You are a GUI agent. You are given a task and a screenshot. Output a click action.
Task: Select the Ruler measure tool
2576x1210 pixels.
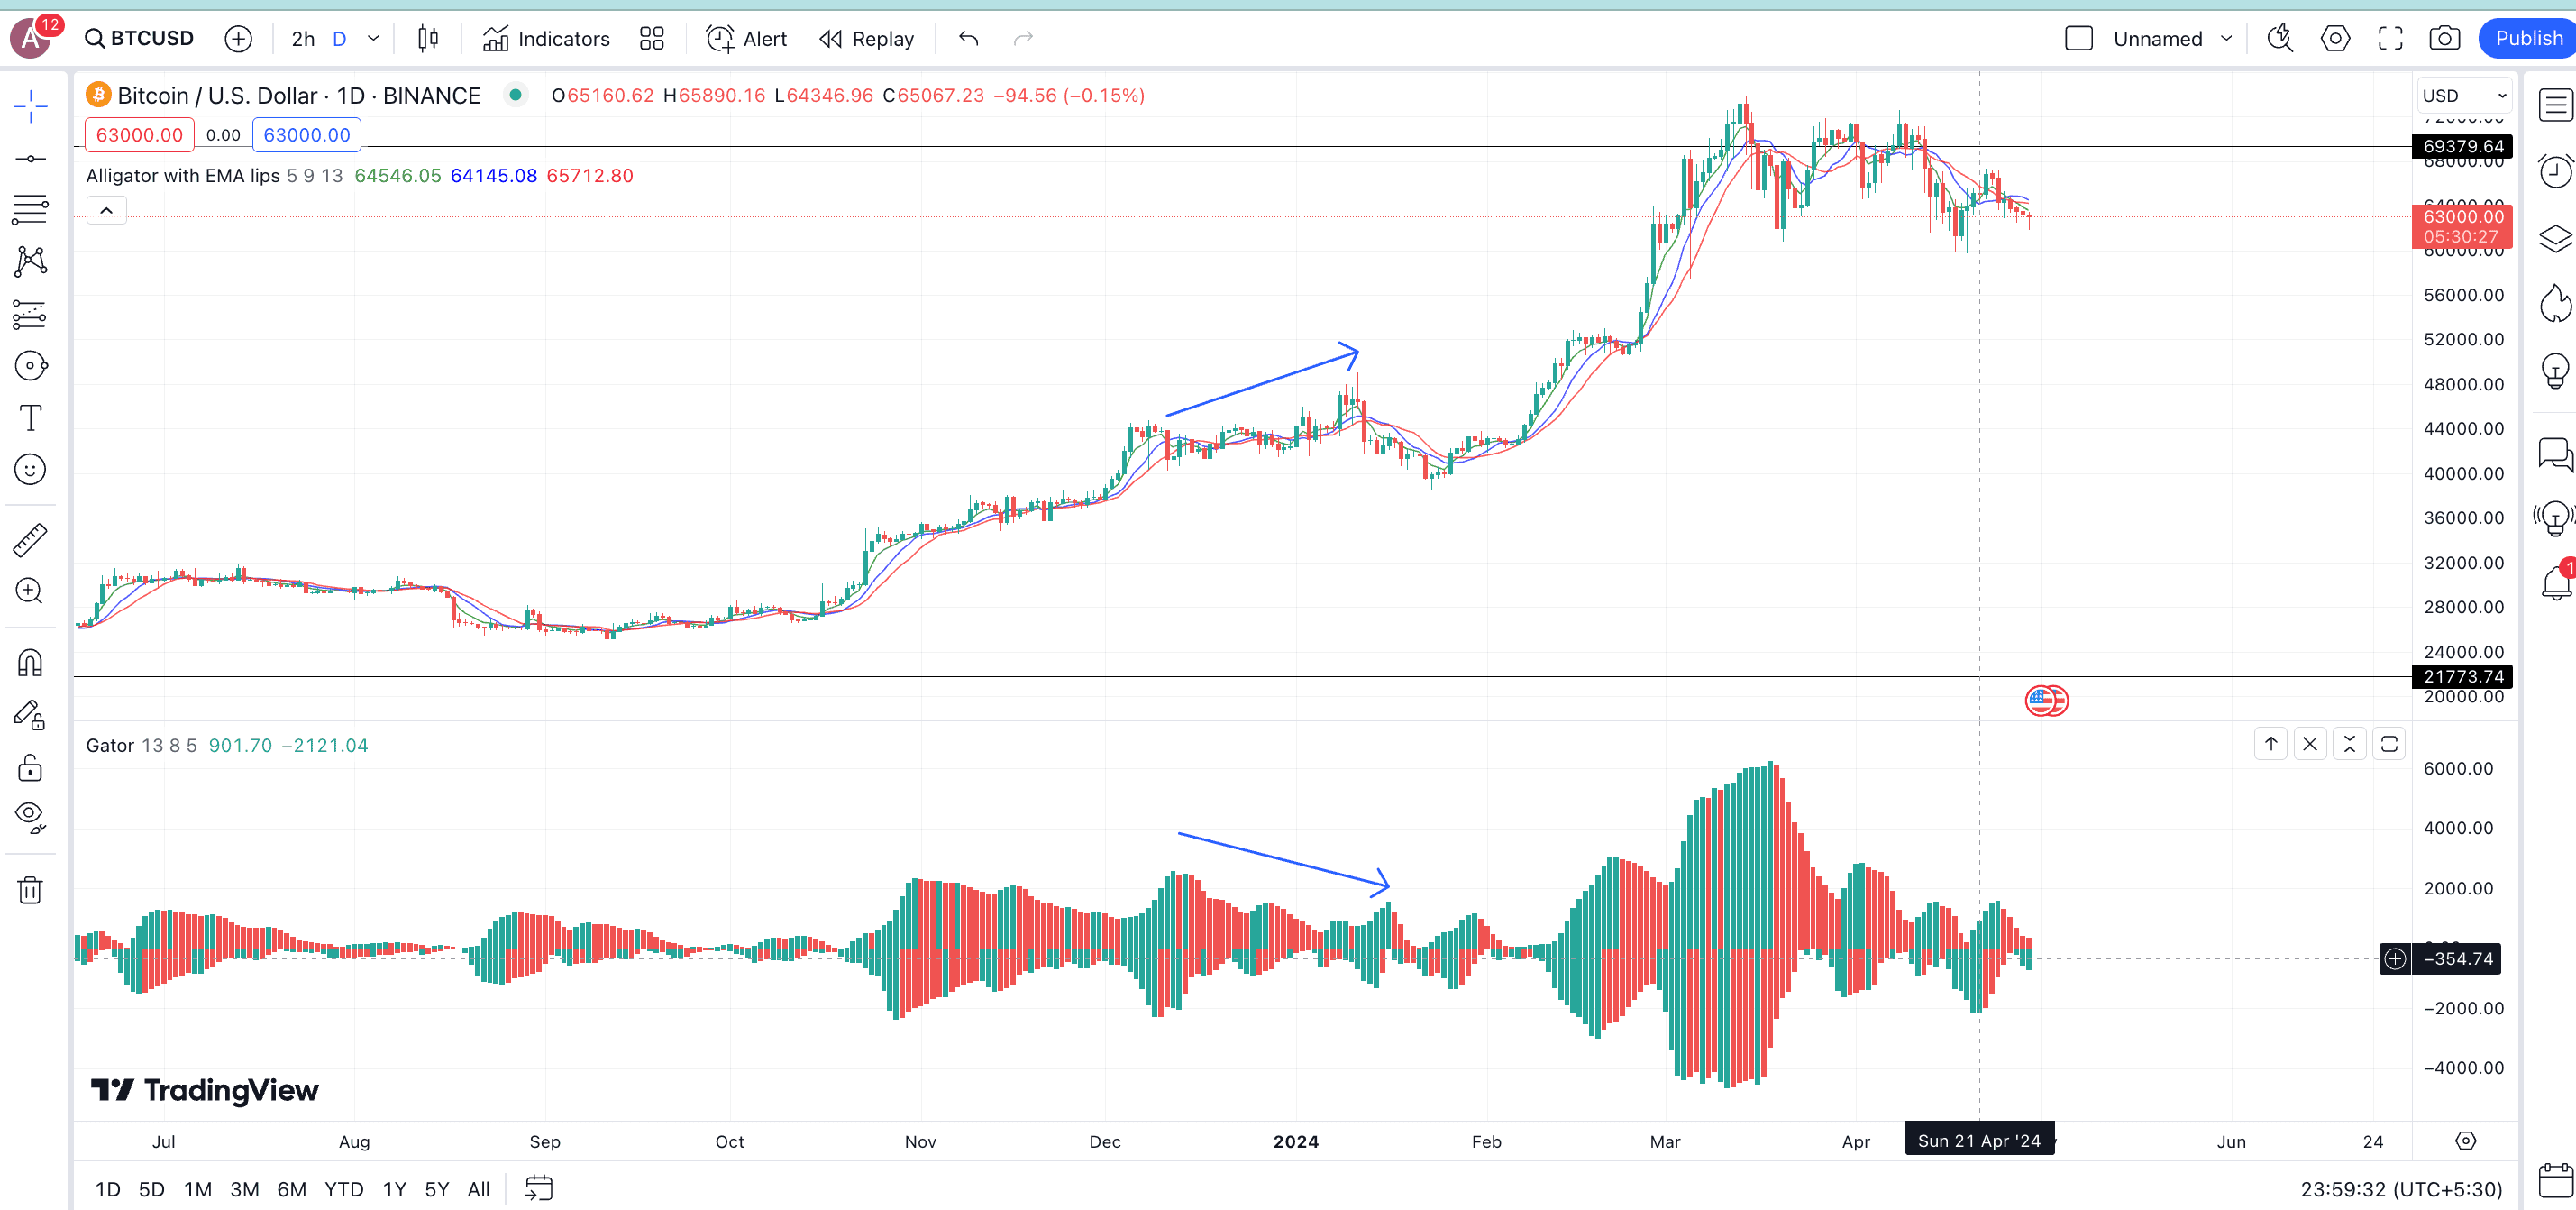pos(30,540)
